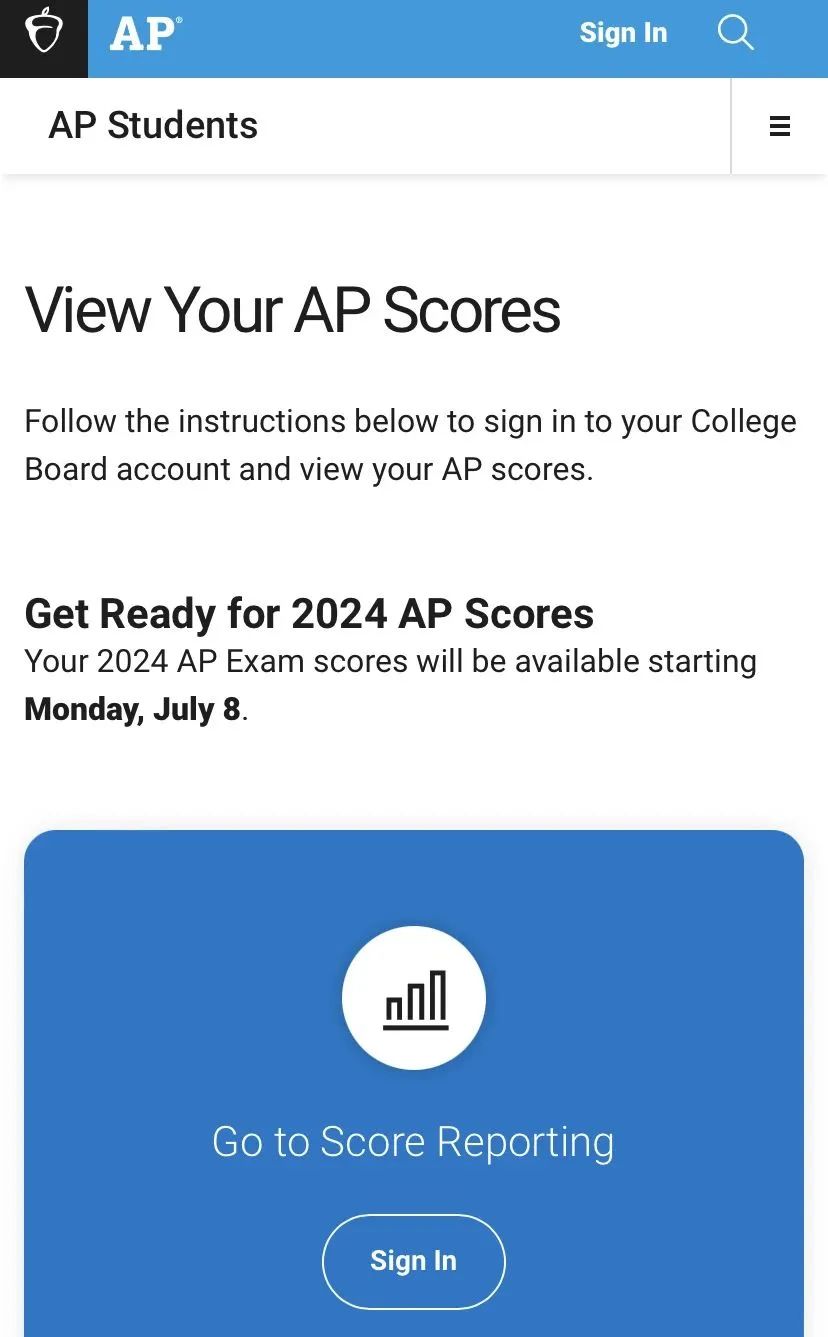828x1337 pixels.
Task: Click Sign In in the top header
Action: pos(623,33)
